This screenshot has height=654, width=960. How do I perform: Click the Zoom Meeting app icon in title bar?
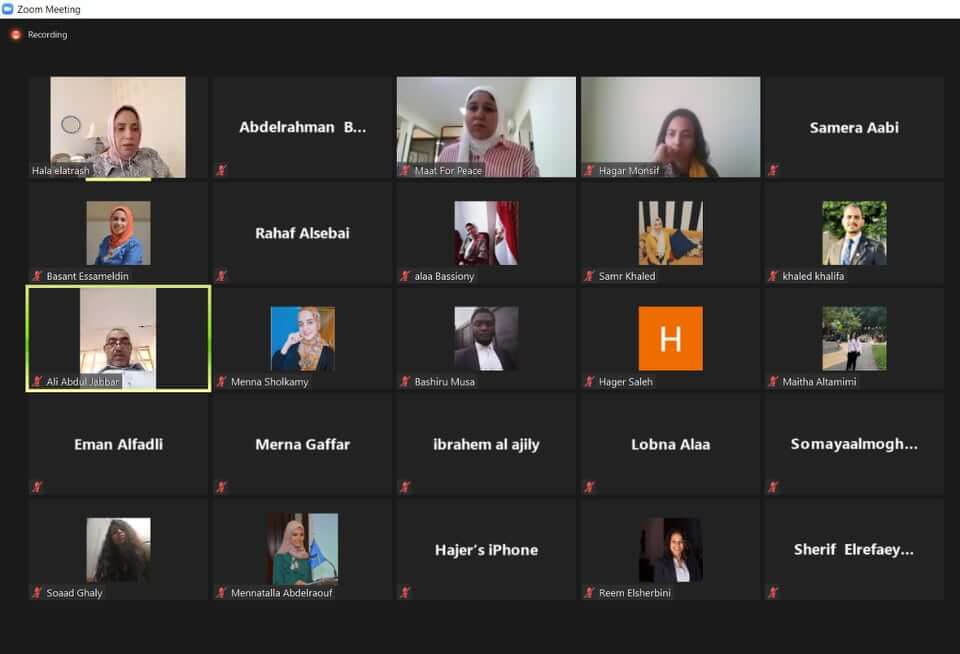pyautogui.click(x=8, y=9)
